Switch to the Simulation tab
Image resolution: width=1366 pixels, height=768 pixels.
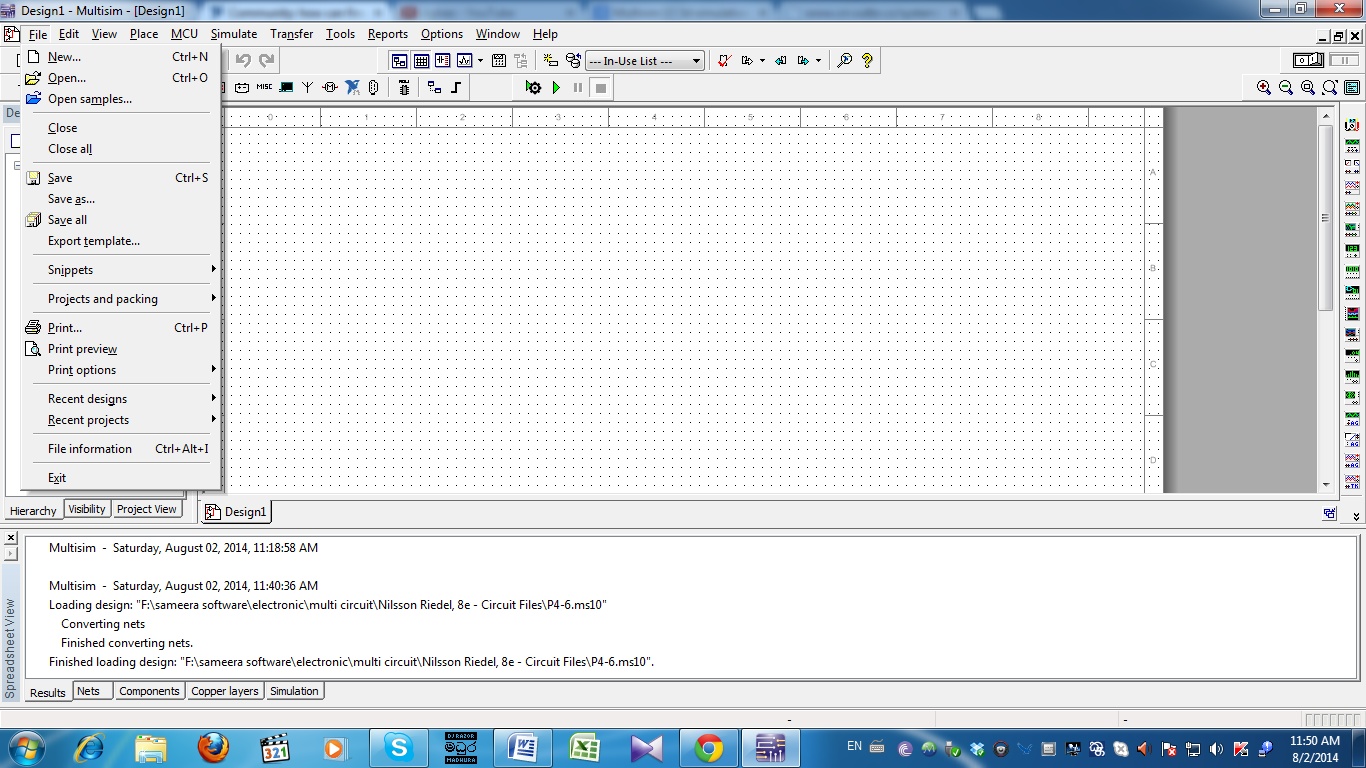pyautogui.click(x=294, y=691)
